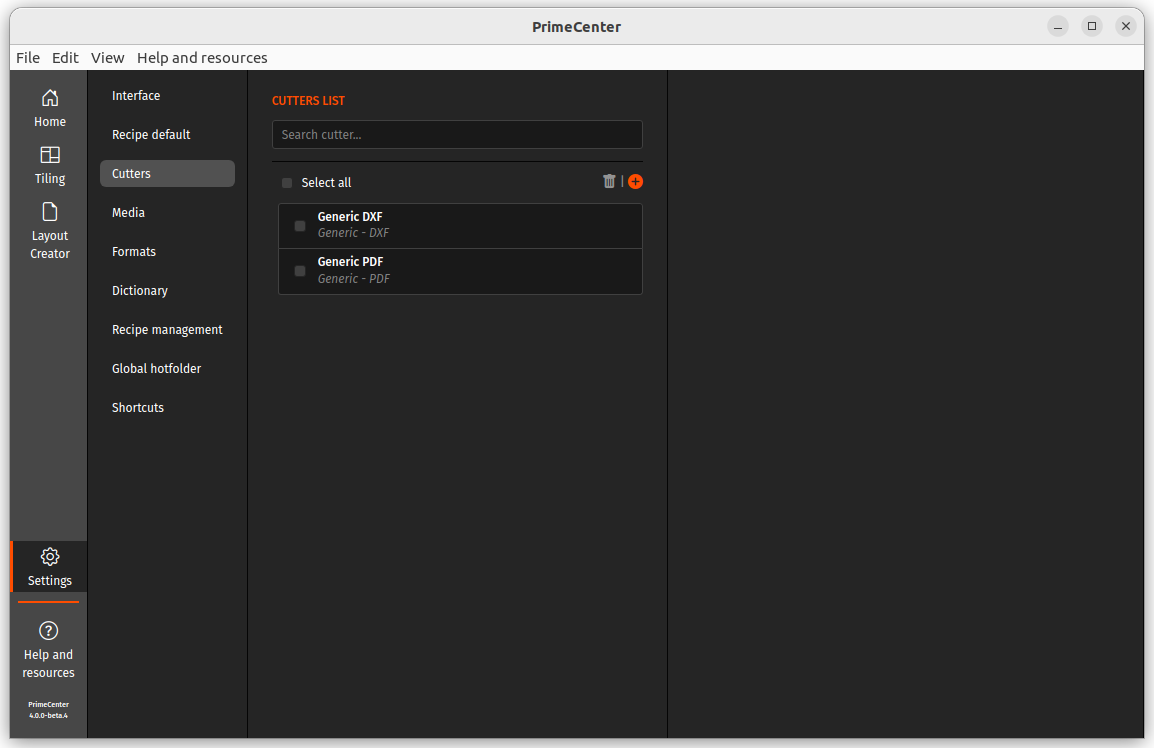Tick the Select all checkbox
Screen dimensions: 1154x748
(287, 183)
